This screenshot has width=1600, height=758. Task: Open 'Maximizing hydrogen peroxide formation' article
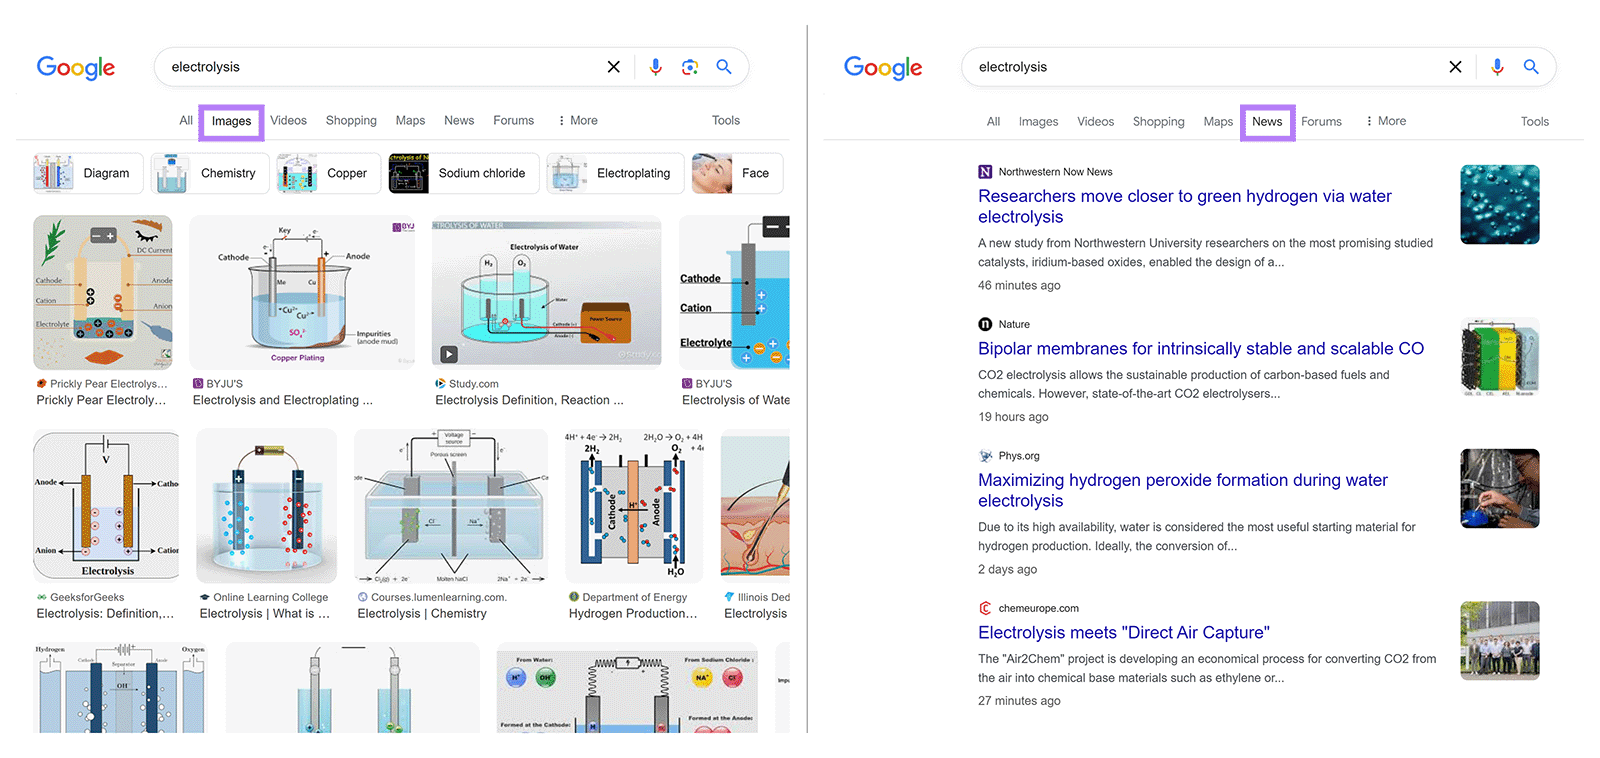pos(1183,491)
